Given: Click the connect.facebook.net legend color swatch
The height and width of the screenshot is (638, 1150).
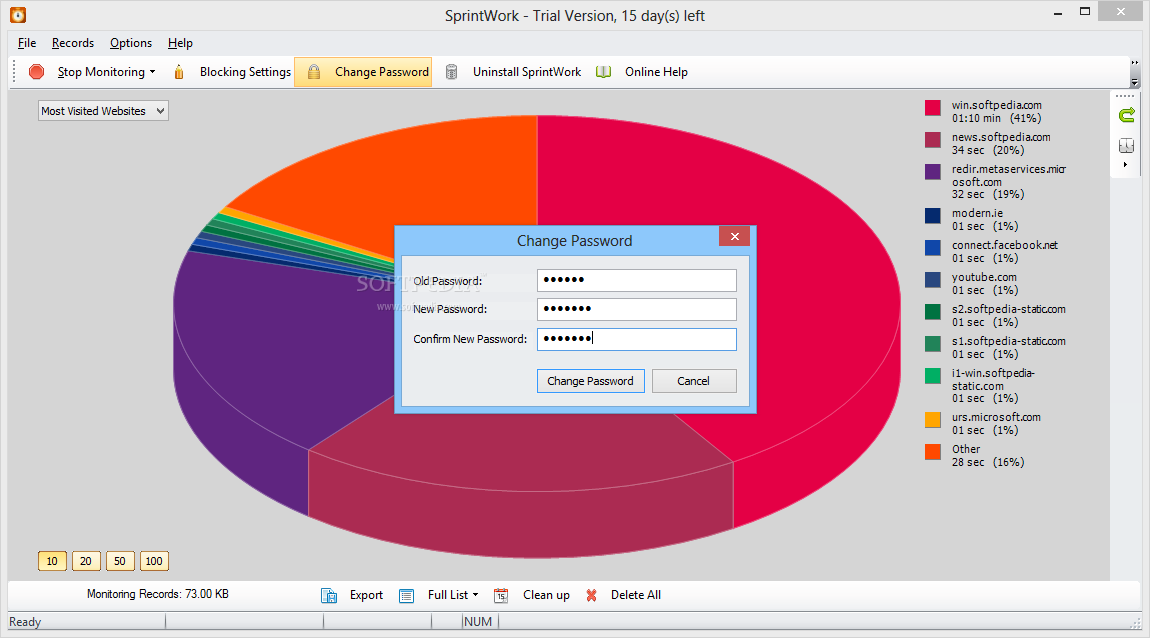Looking at the screenshot, I should click(x=933, y=248).
